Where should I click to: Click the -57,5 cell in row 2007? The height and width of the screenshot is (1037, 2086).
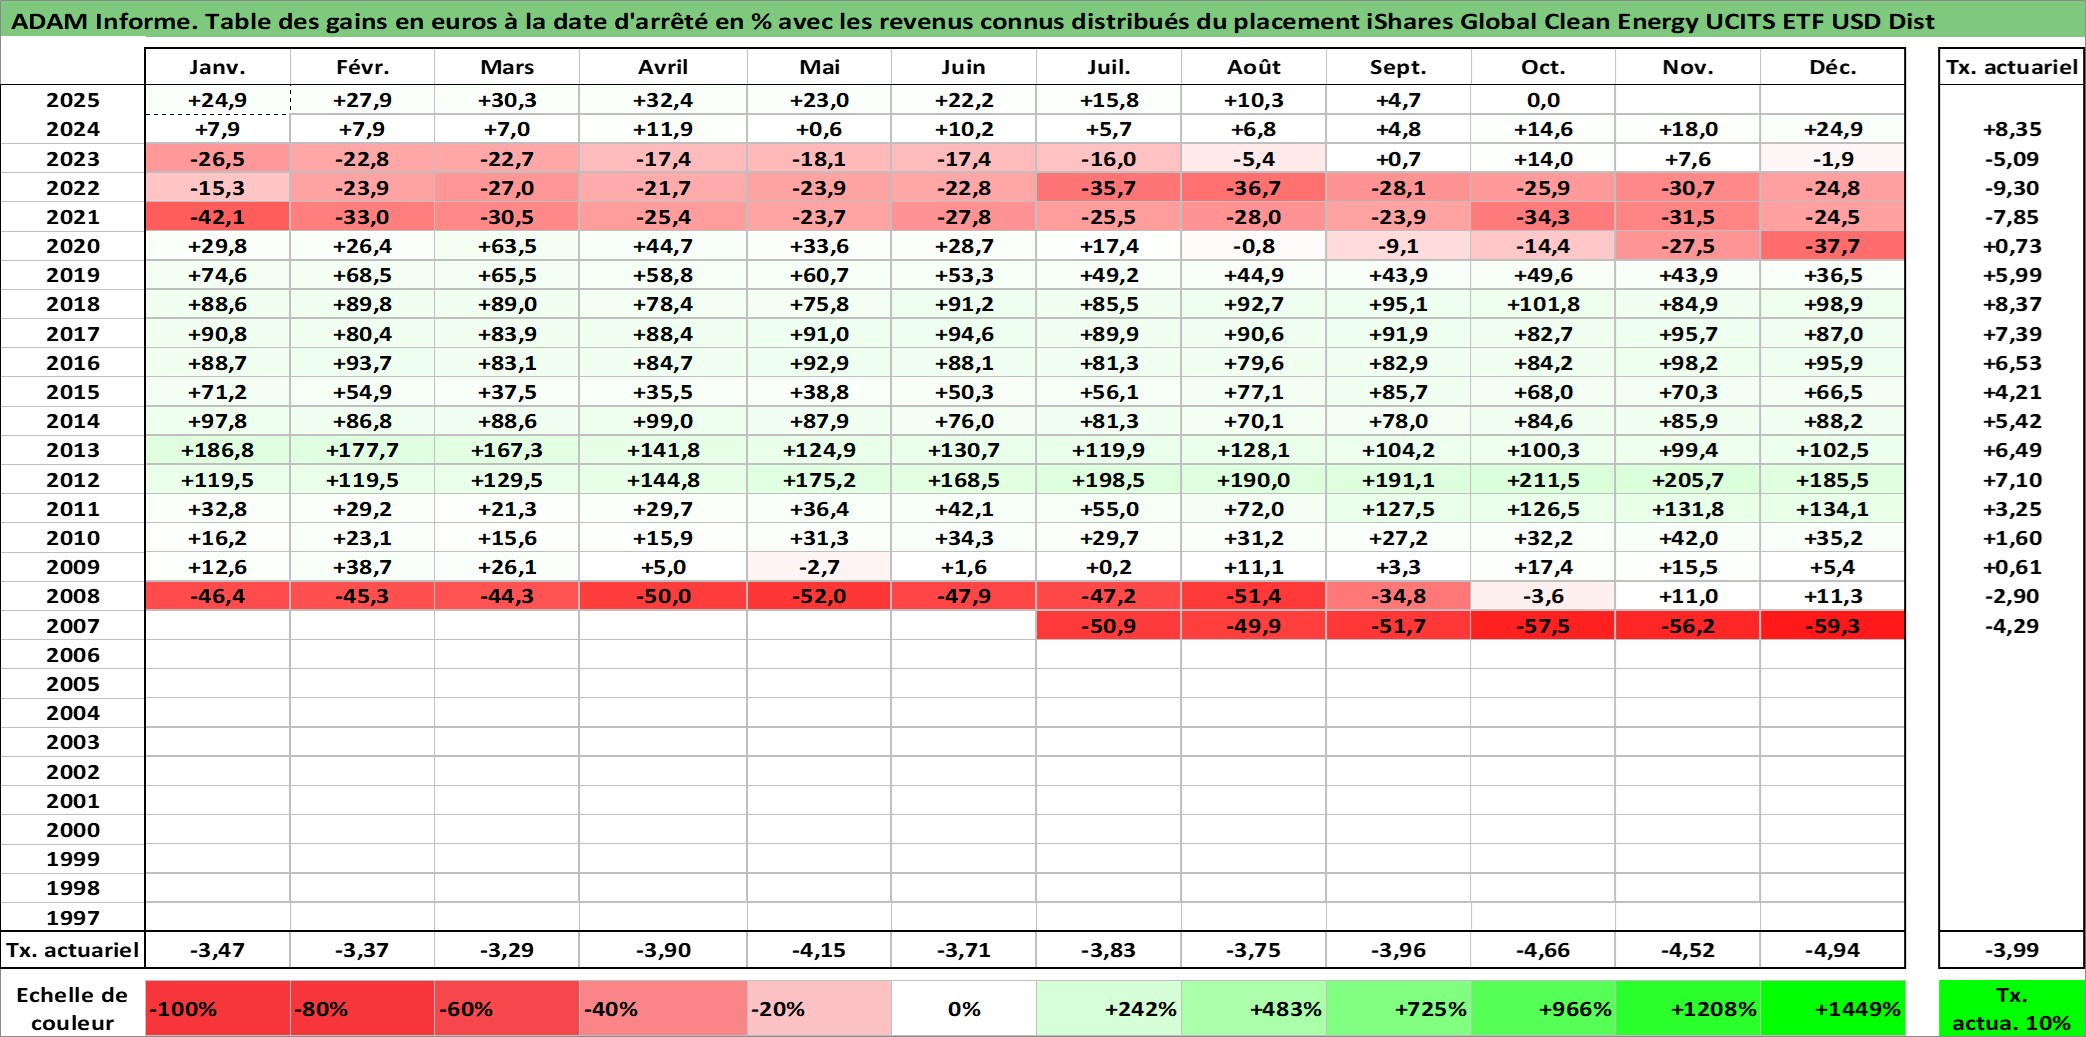[1543, 626]
